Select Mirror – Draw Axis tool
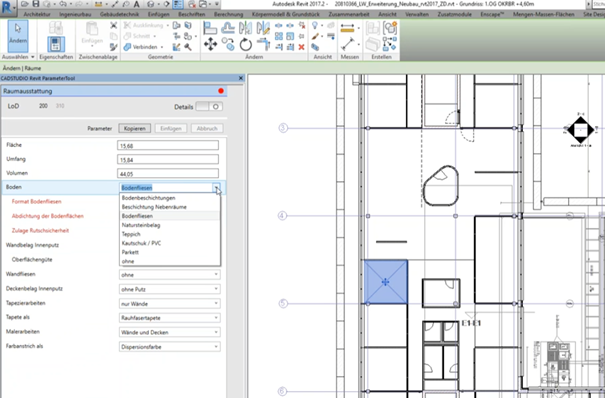 point(263,28)
